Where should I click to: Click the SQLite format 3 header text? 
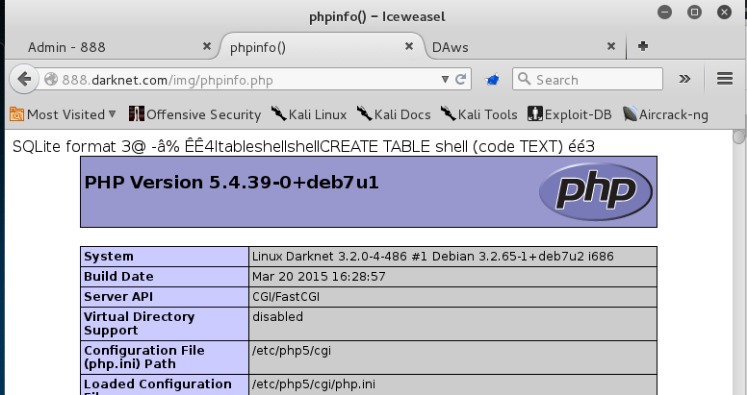point(303,146)
